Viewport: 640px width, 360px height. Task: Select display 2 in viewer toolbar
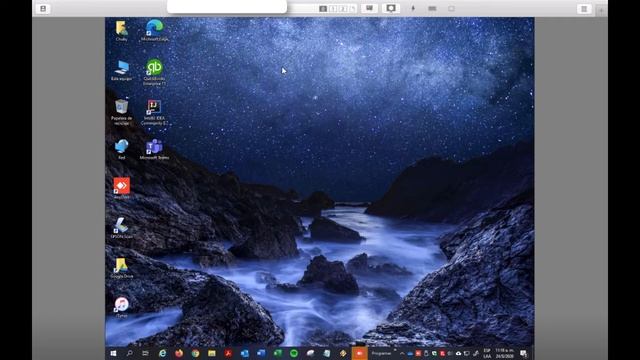coord(343,9)
